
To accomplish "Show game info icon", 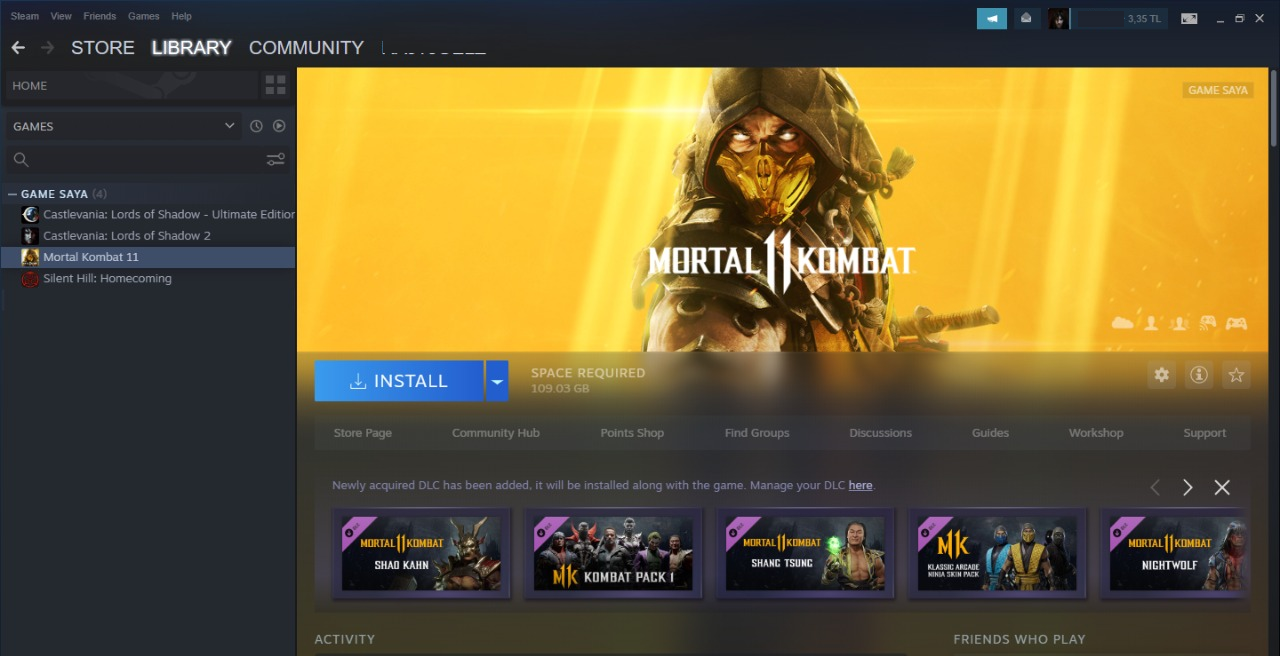I will [x=1198, y=375].
